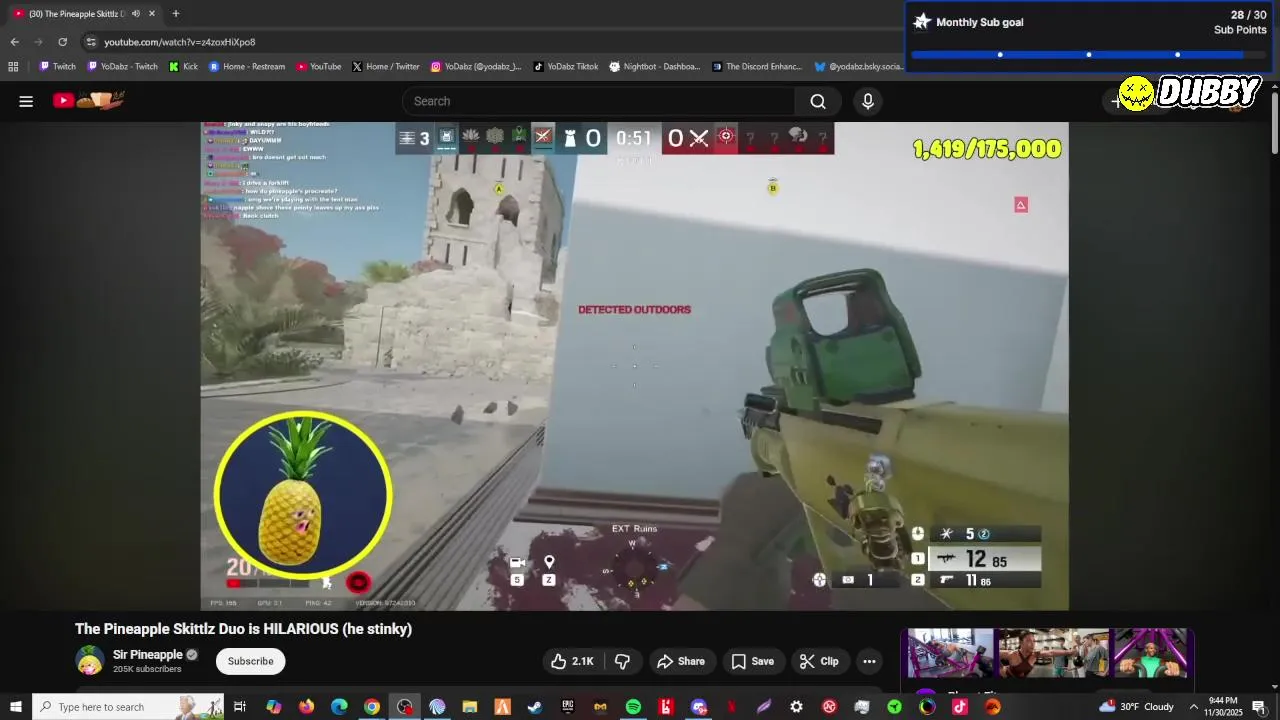Open a new browser tab

(176, 14)
